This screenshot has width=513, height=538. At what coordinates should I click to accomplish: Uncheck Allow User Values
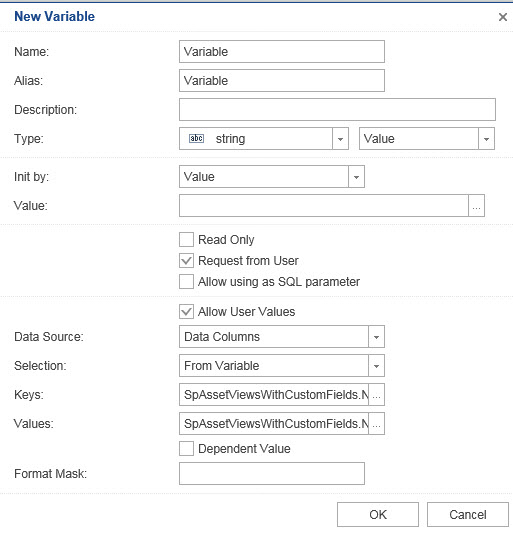point(186,312)
